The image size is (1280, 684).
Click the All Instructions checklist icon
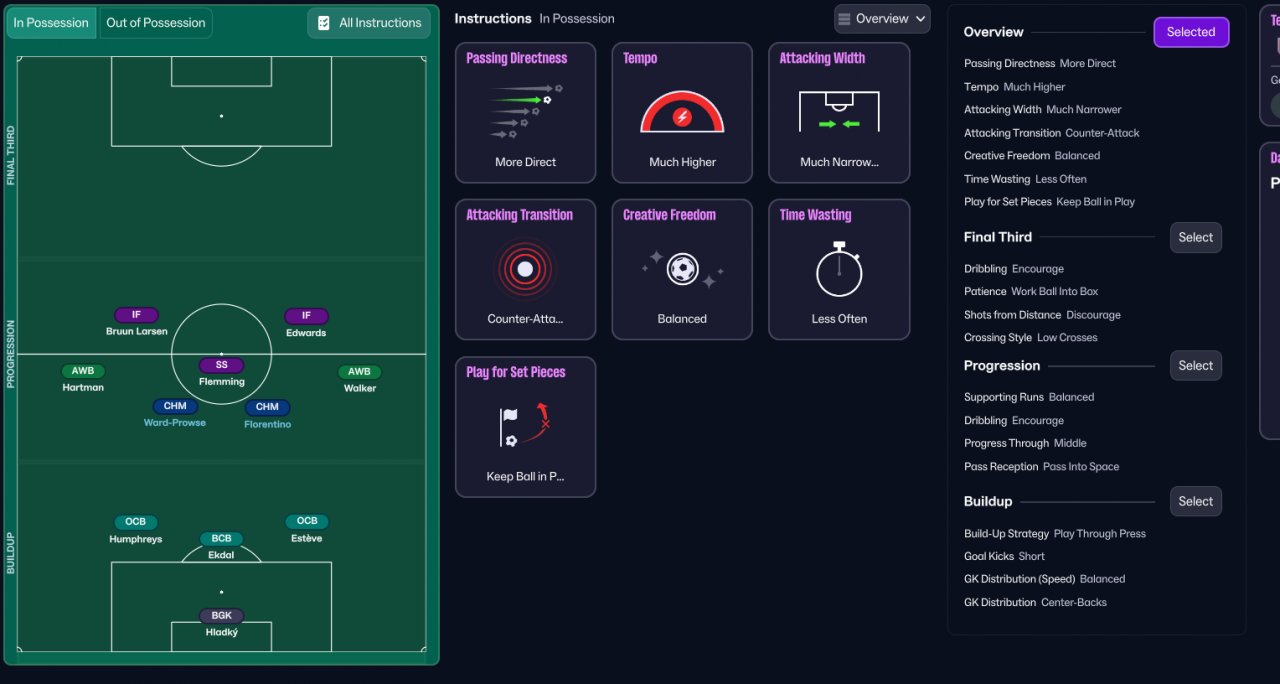pos(324,23)
